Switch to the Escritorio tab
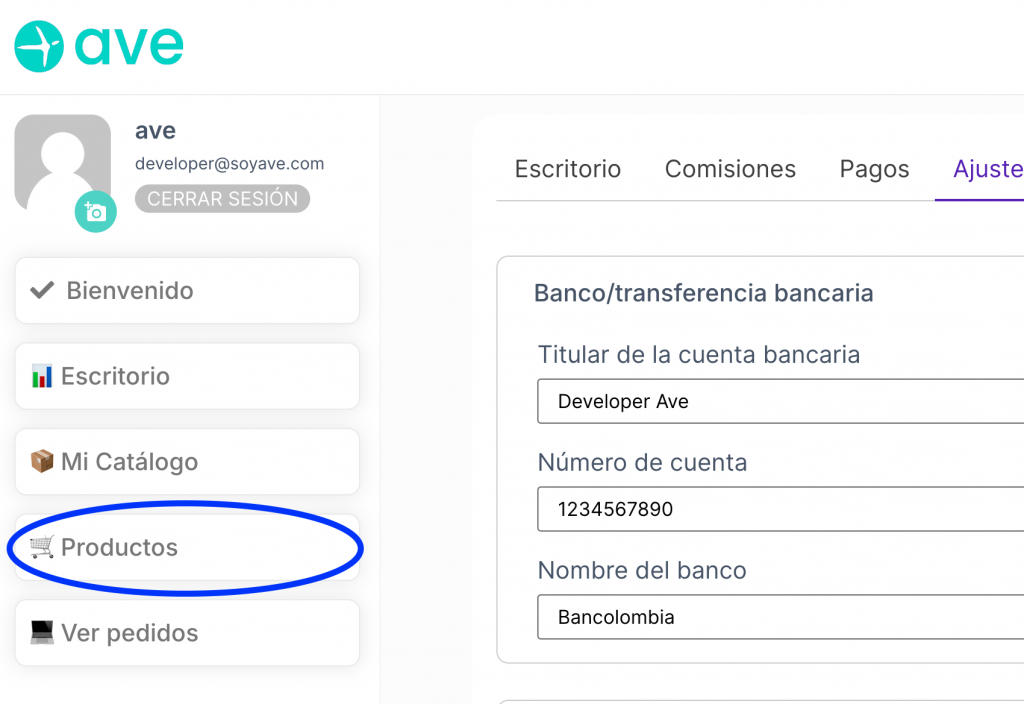 [568, 169]
